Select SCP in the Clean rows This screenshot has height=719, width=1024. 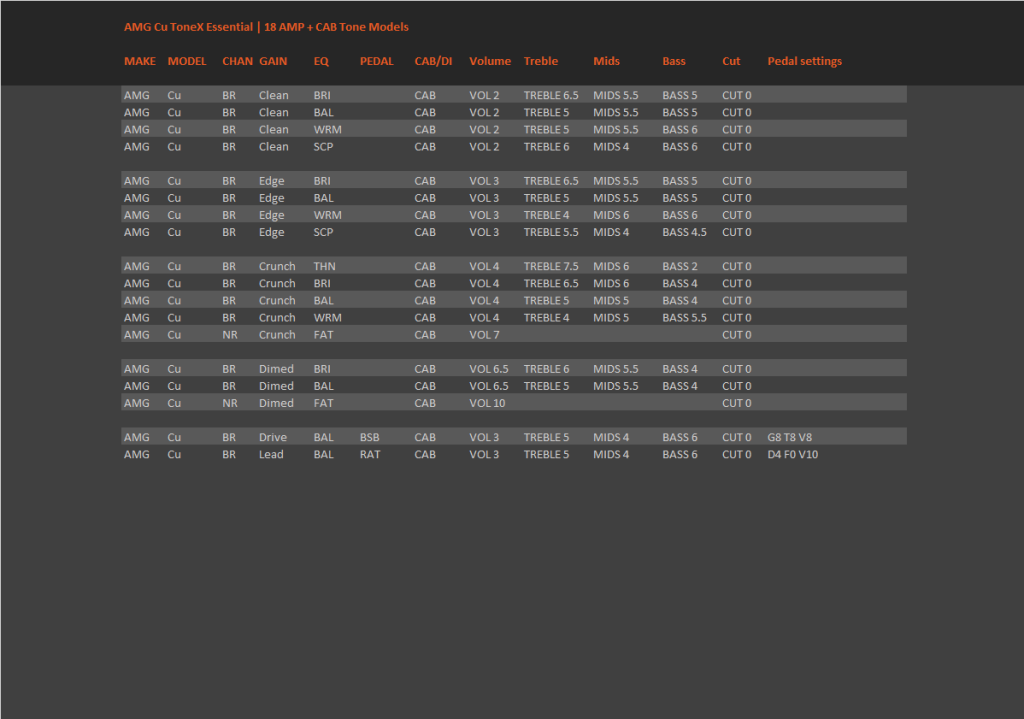pyautogui.click(x=323, y=146)
